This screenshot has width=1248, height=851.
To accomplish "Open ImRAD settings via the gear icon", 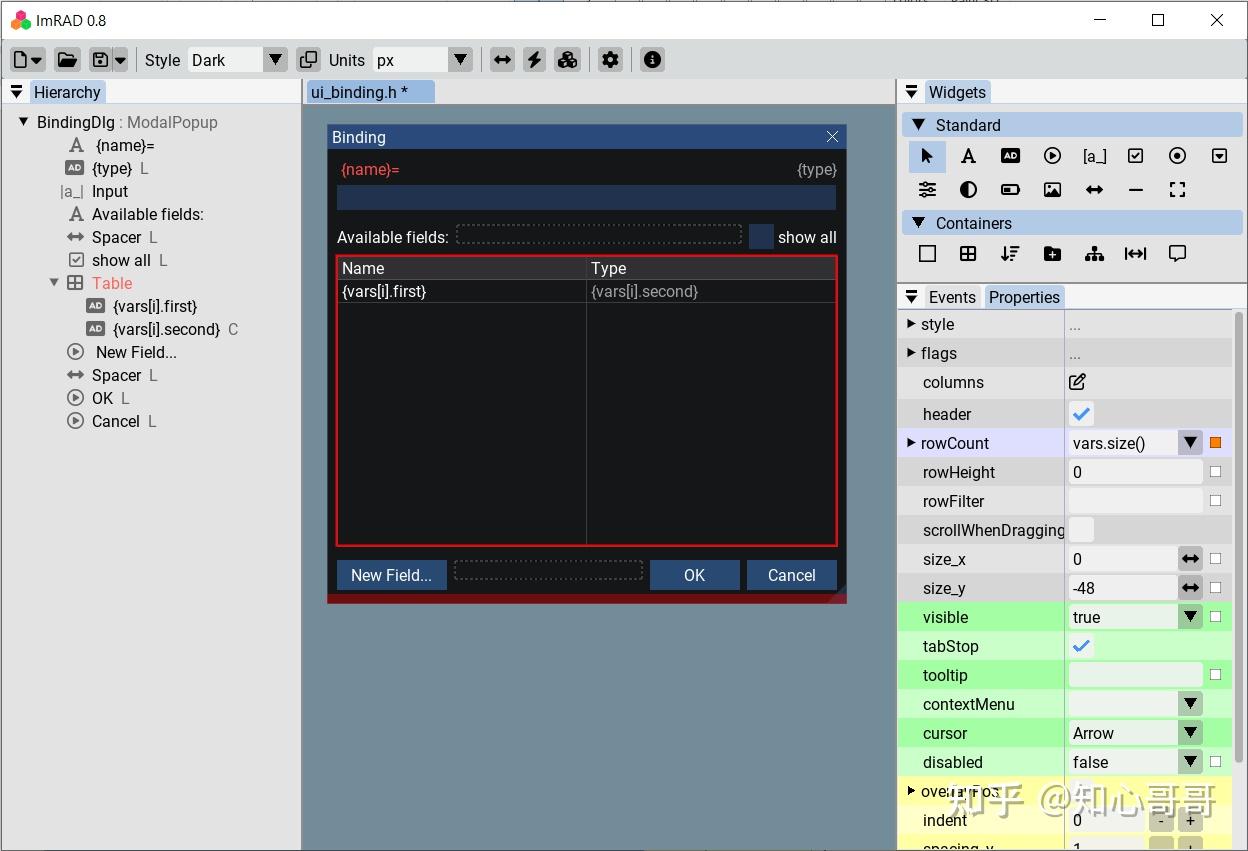I will (x=610, y=59).
